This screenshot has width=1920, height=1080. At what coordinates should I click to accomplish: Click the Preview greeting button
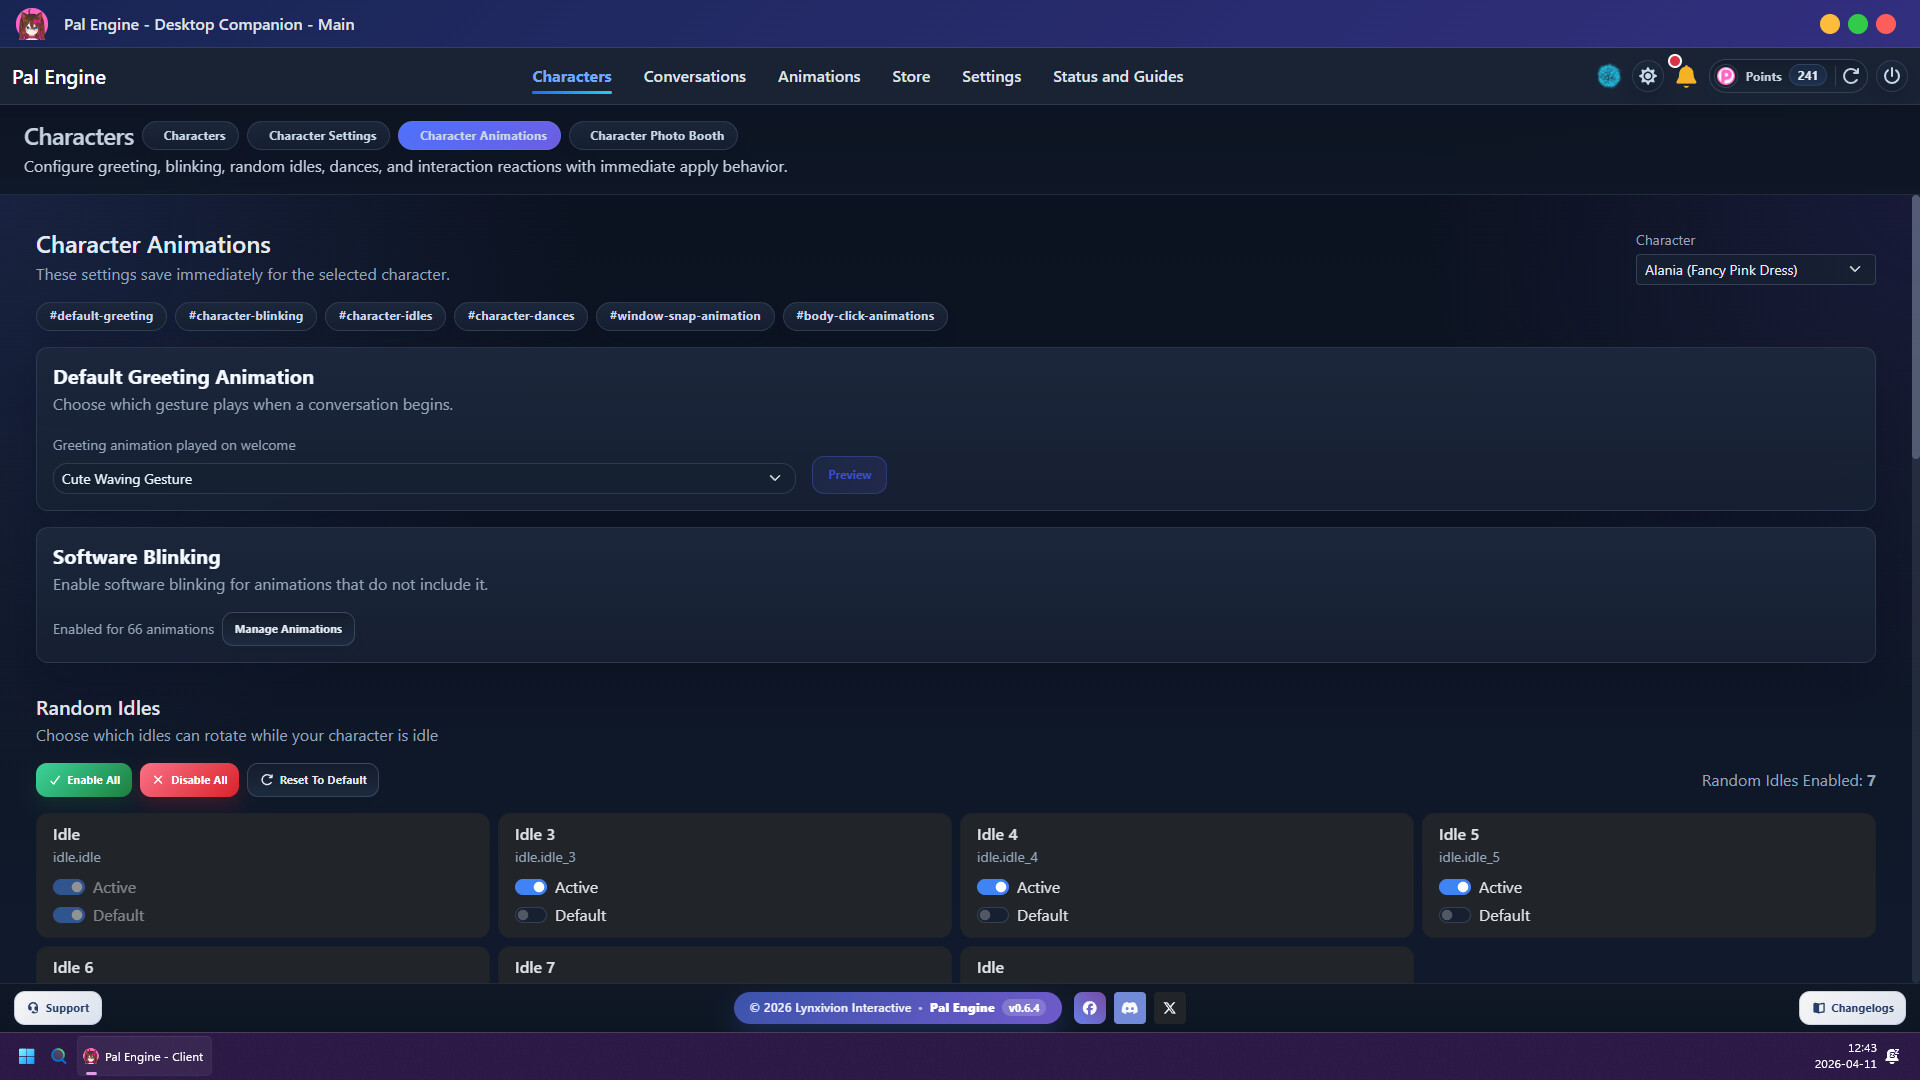click(x=849, y=475)
